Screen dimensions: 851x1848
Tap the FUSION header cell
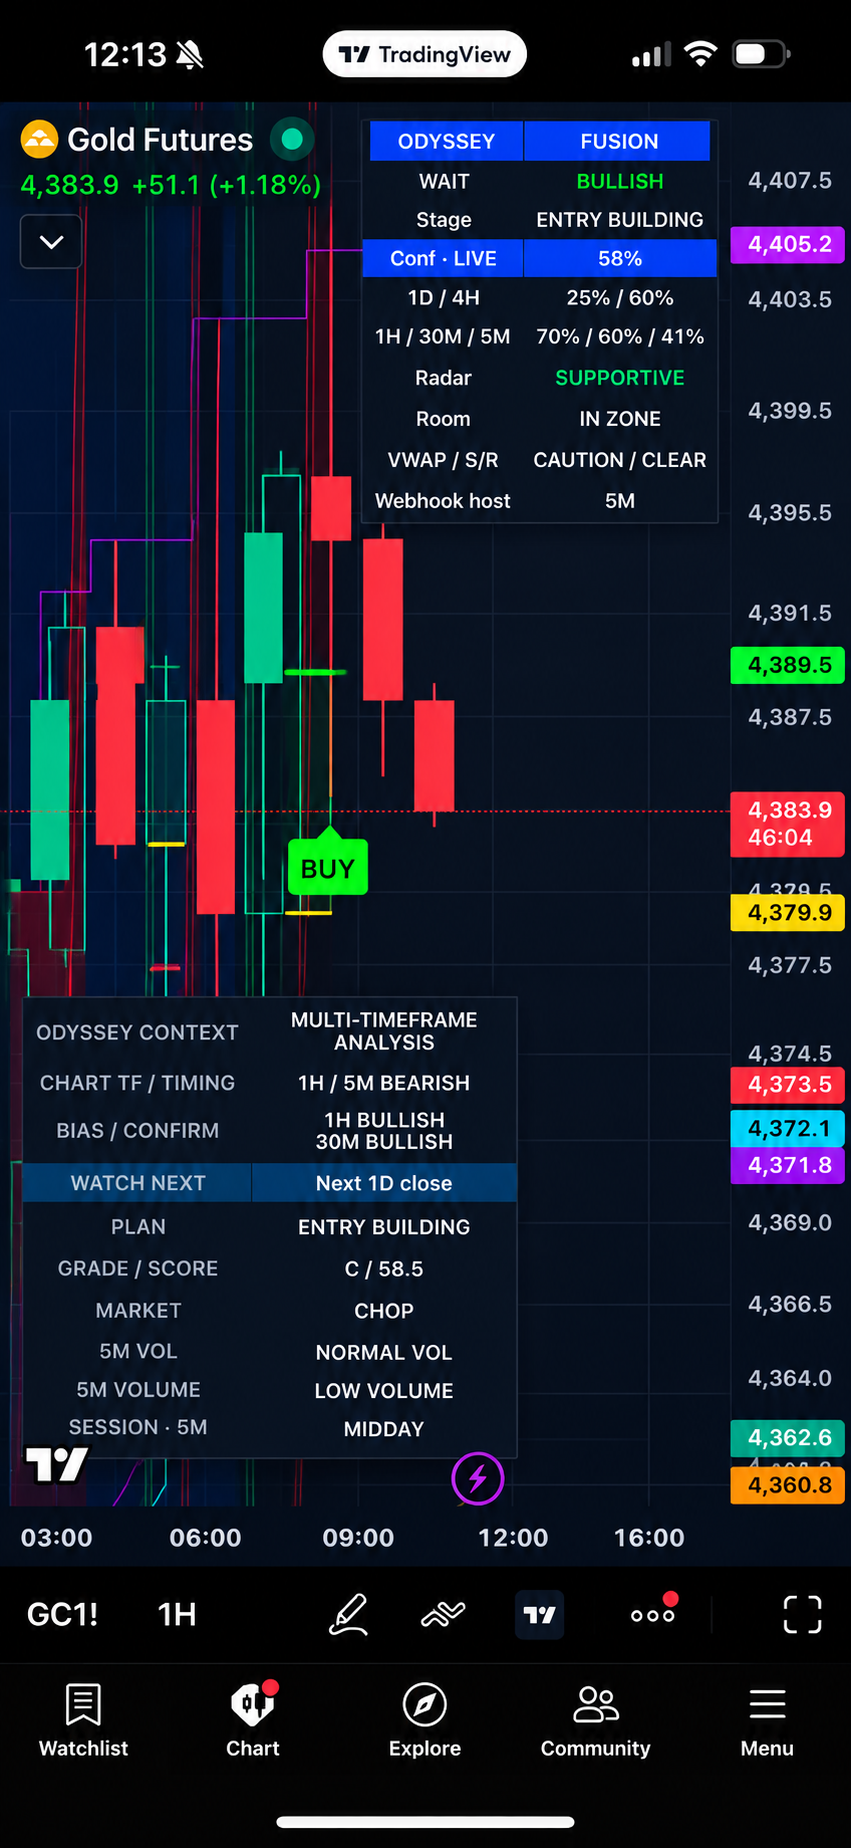[x=619, y=141]
